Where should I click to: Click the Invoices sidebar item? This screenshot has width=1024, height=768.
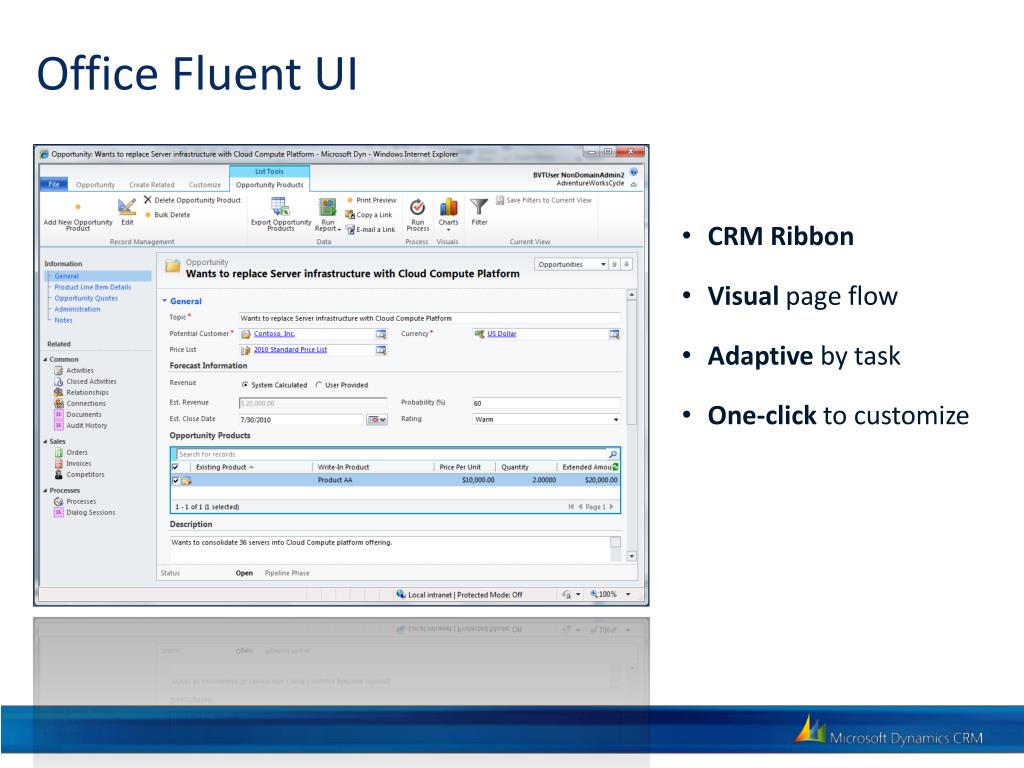pyautogui.click(x=73, y=464)
